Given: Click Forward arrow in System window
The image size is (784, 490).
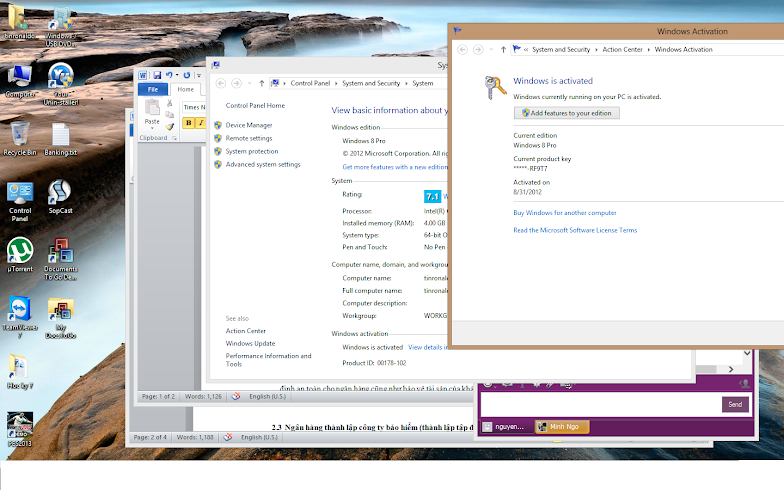Looking at the screenshot, I should coord(236,84).
